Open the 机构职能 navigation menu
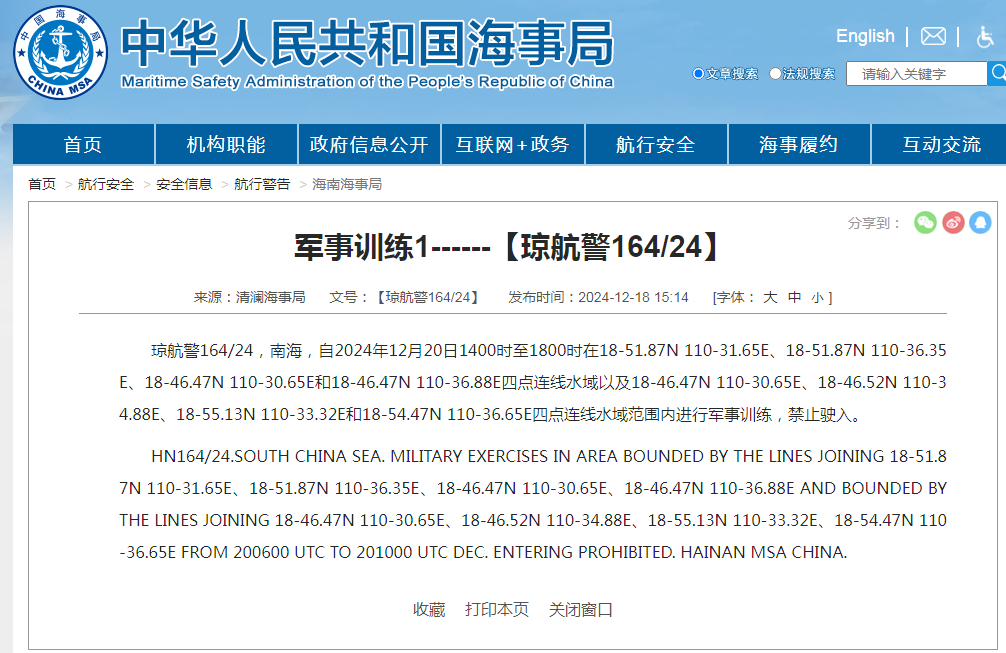Image resolution: width=1006 pixels, height=653 pixels. point(226,145)
